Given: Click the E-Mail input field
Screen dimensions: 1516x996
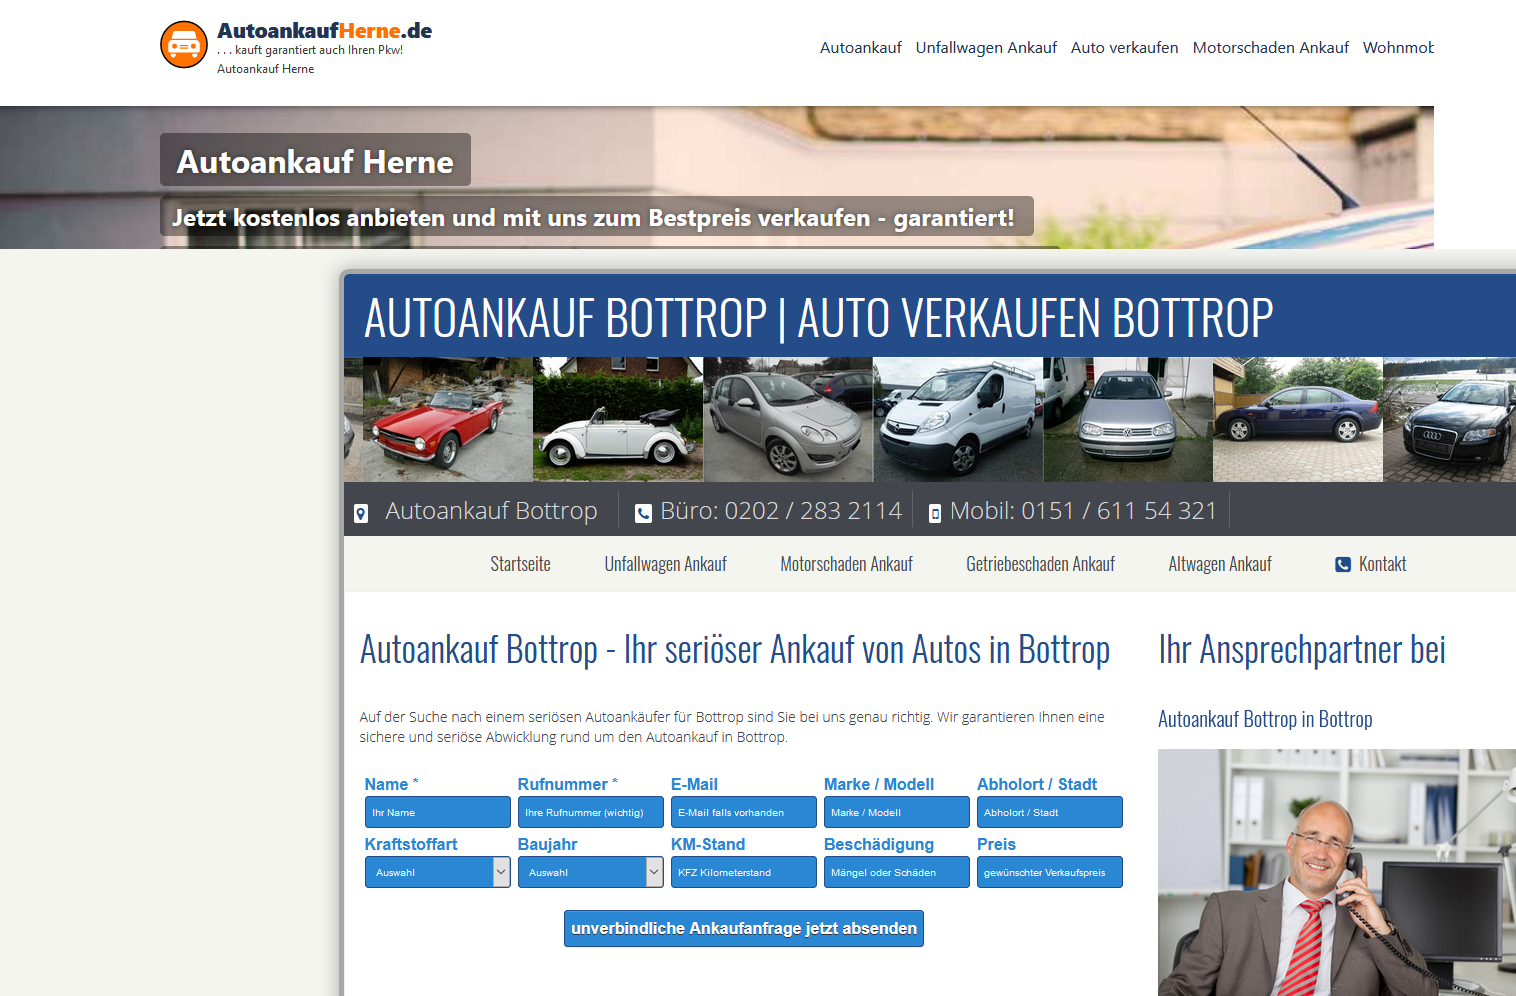Looking at the screenshot, I should pos(743,812).
